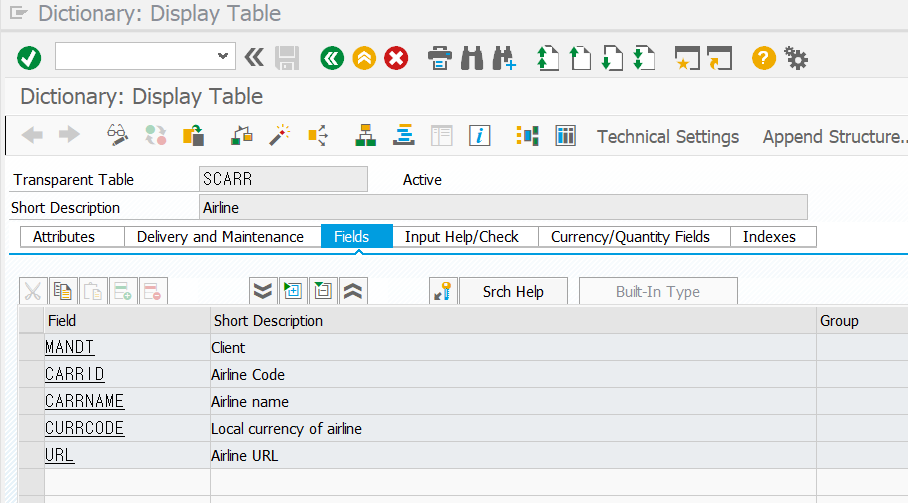Click the red Cancel icon
The height and width of the screenshot is (503, 908).
(396, 58)
